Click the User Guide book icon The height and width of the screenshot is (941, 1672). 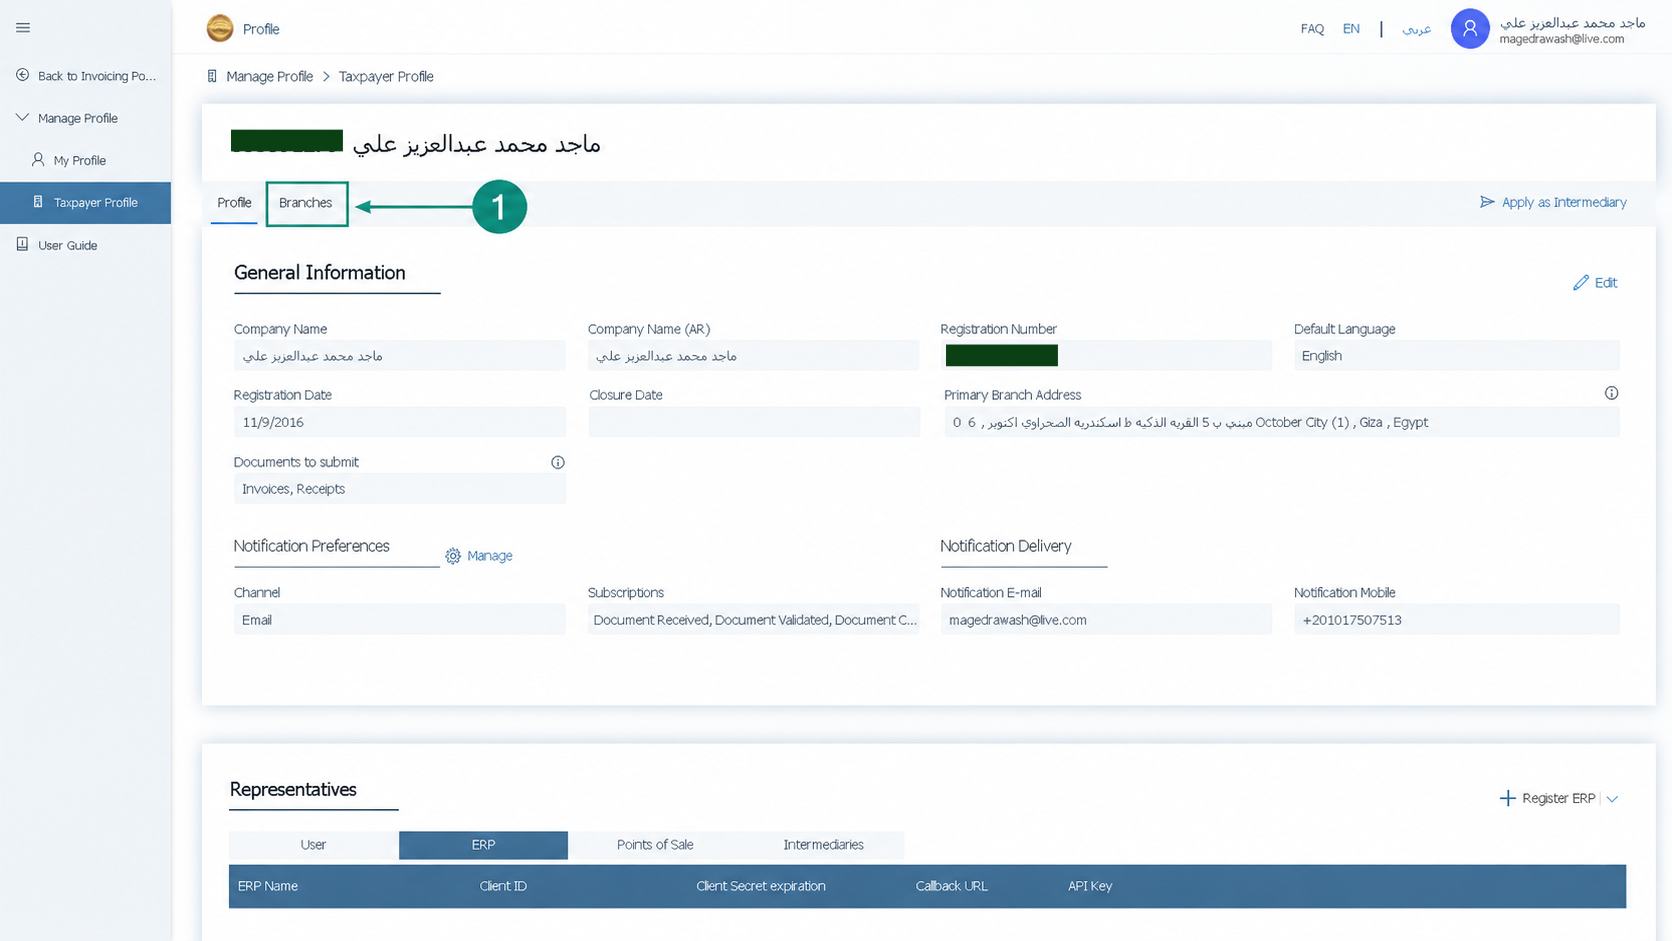(22, 244)
